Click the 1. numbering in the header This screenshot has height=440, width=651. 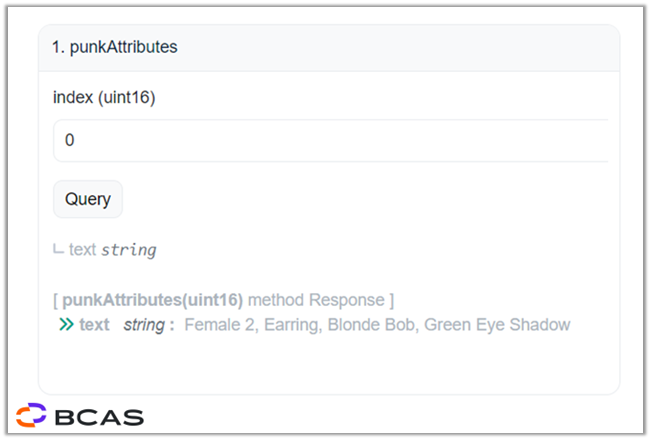coord(58,47)
